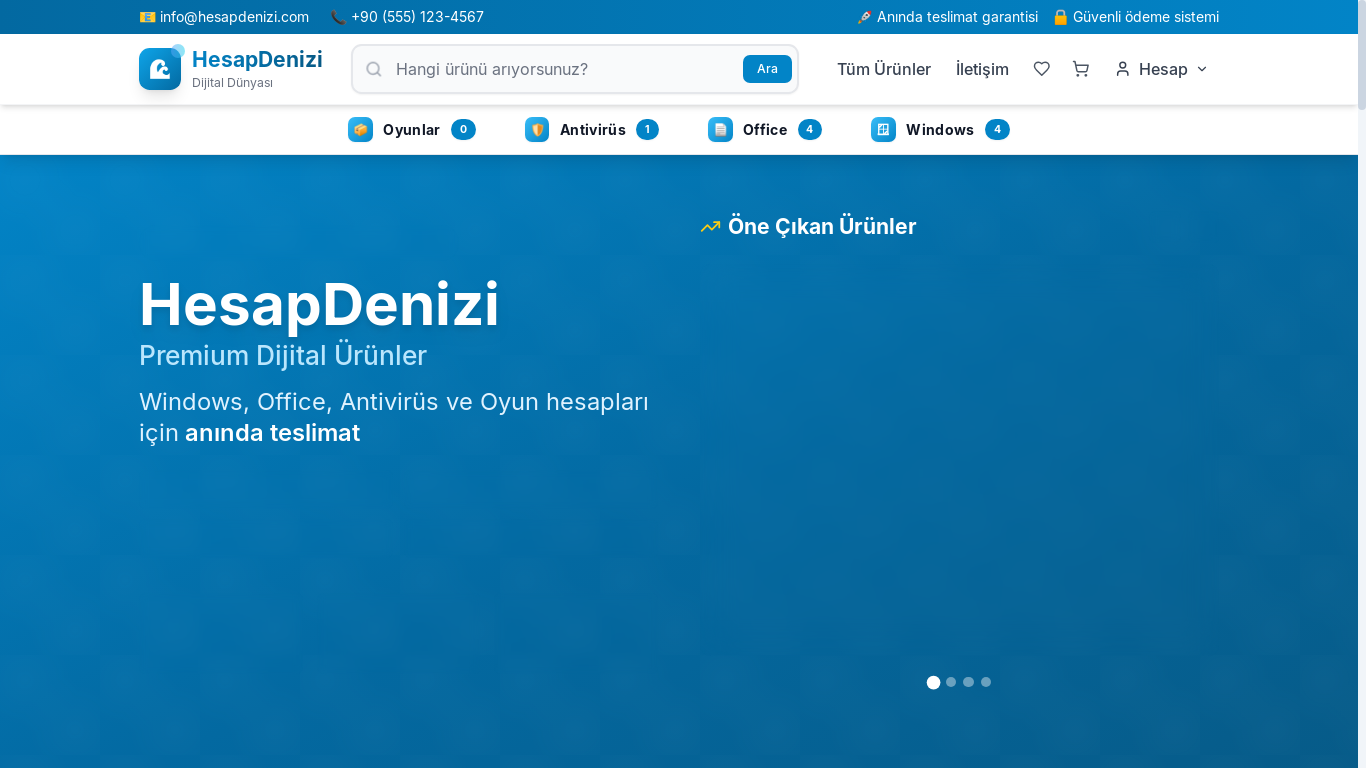Click the Oyunlar category box icon
Image resolution: width=1366 pixels, height=768 pixels.
pos(360,129)
